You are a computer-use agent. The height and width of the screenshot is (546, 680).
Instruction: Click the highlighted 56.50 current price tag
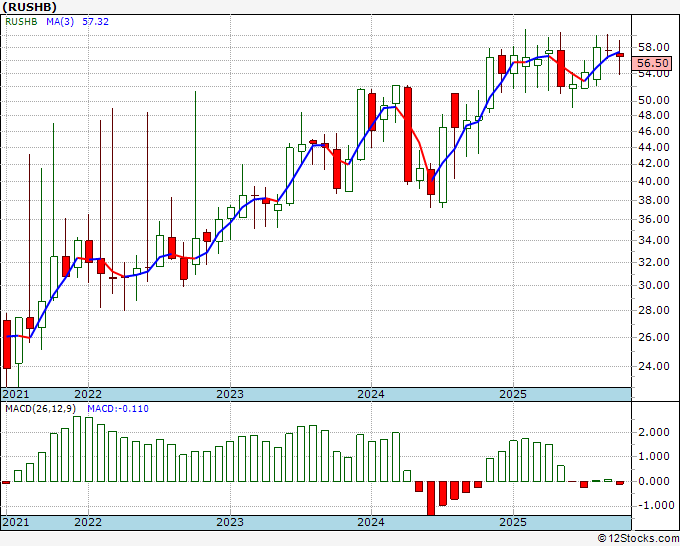tap(652, 63)
